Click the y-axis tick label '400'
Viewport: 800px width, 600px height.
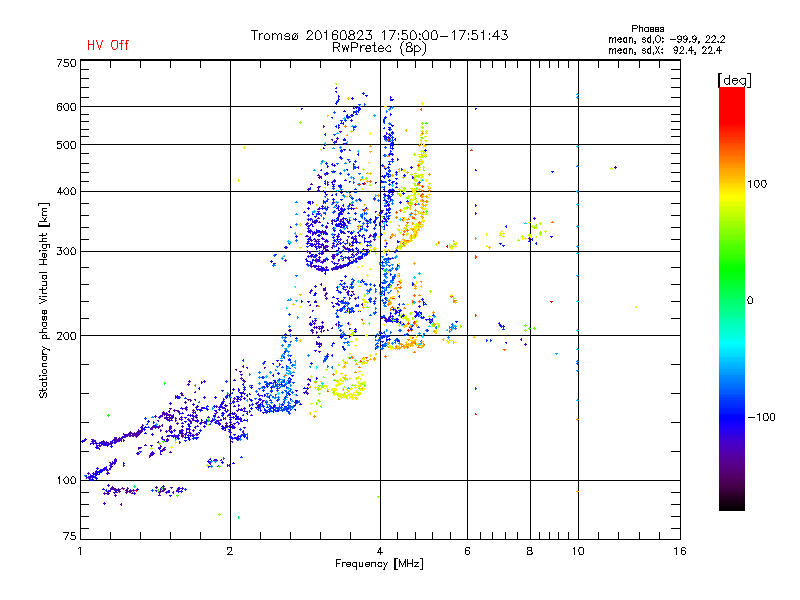tap(66, 191)
